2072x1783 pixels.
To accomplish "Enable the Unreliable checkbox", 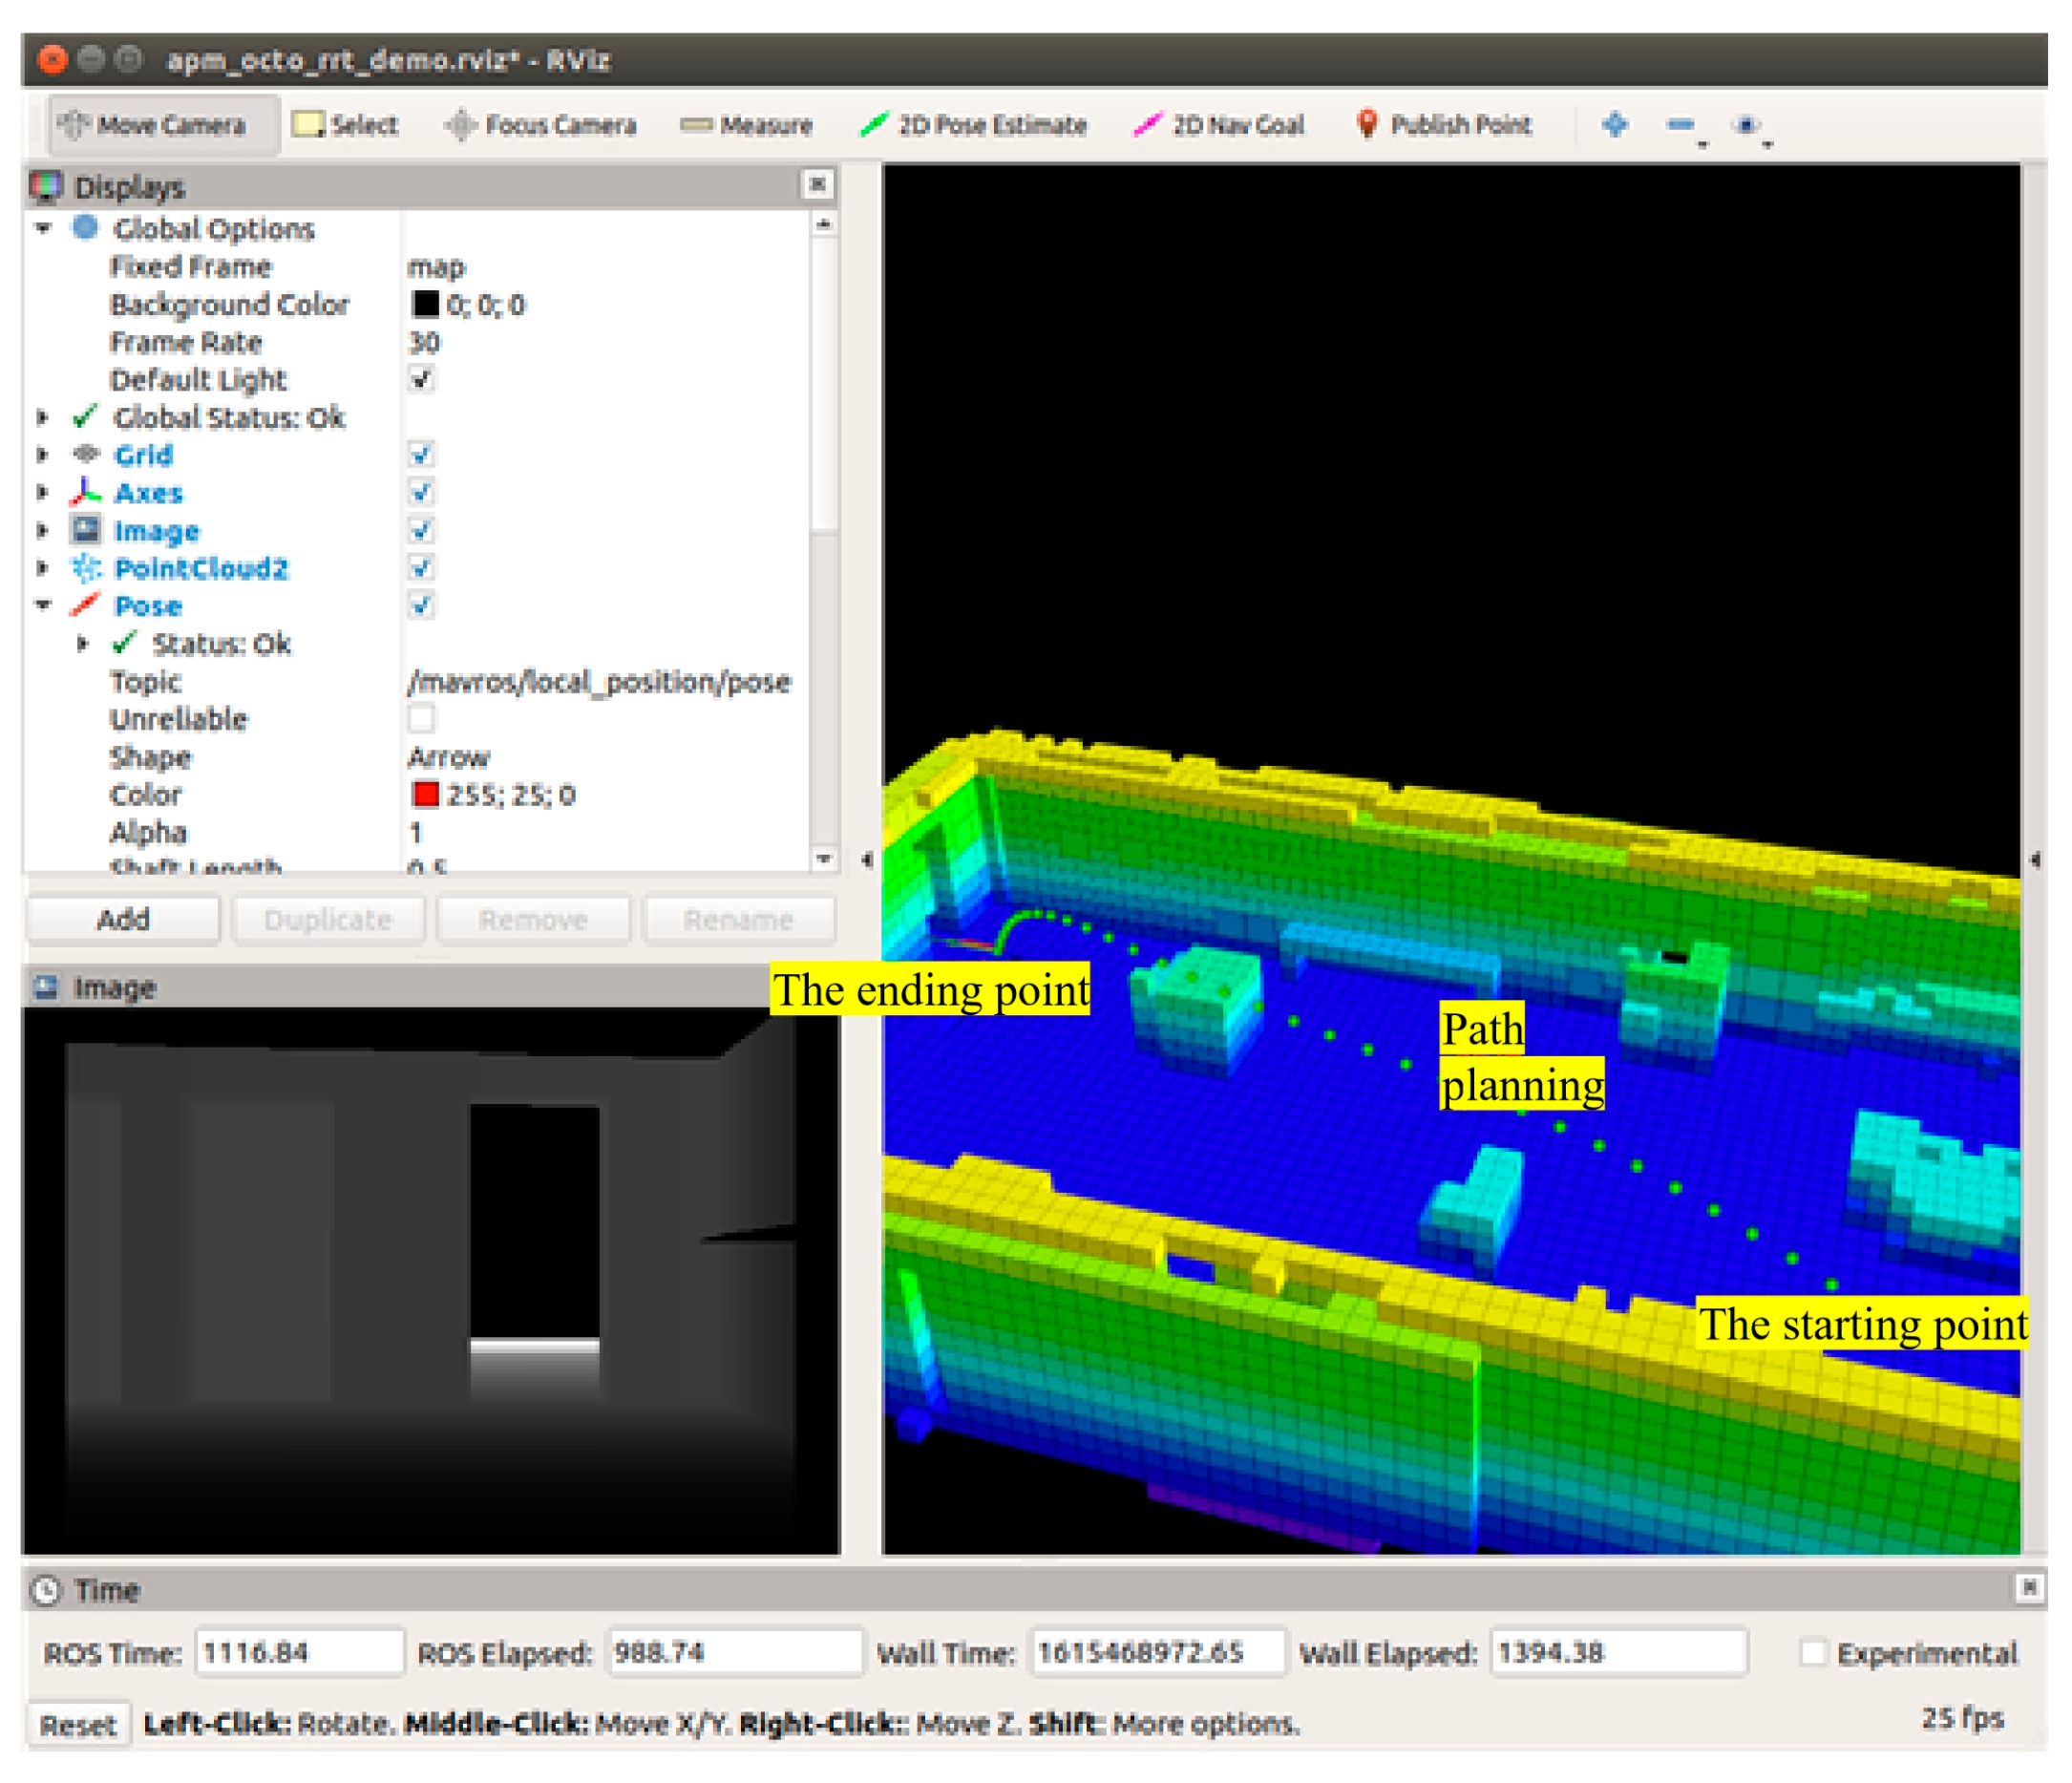I will tap(421, 718).
